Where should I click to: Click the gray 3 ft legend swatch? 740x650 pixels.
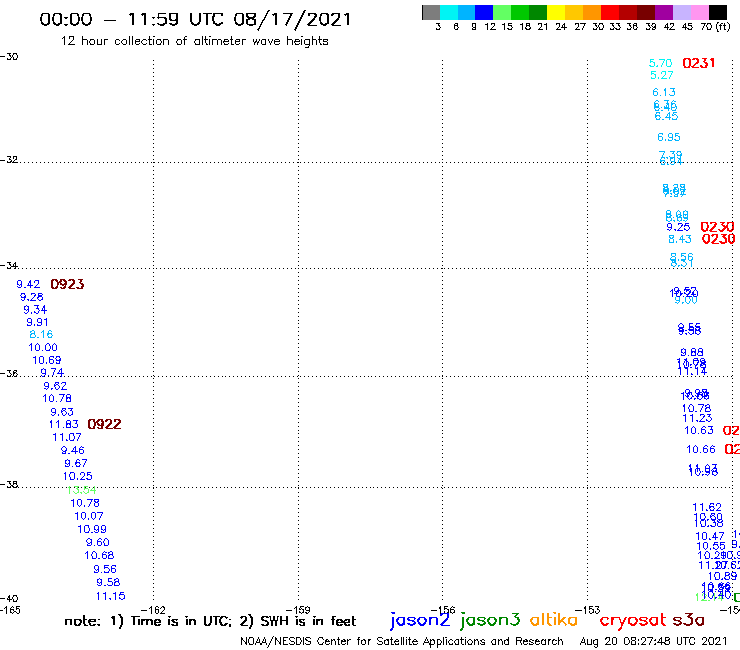(x=431, y=12)
